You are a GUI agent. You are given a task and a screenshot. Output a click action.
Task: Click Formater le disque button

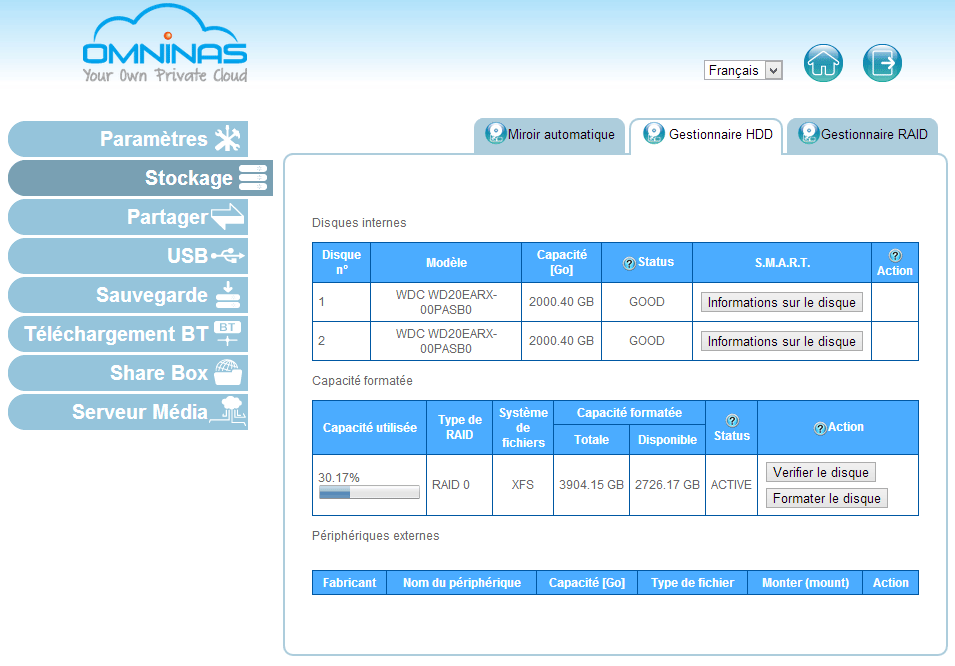point(826,498)
